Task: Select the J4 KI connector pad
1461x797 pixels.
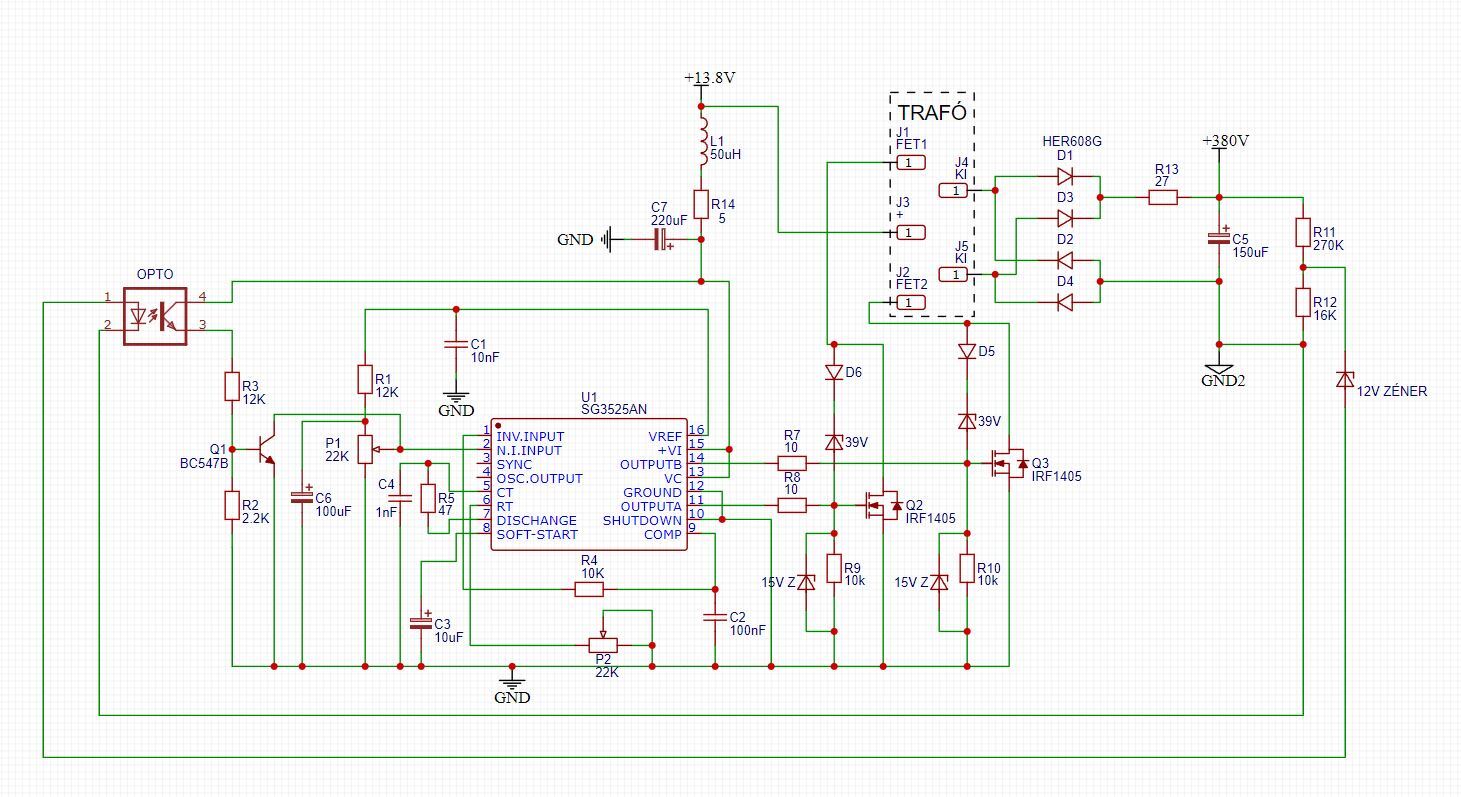Action: [x=953, y=190]
